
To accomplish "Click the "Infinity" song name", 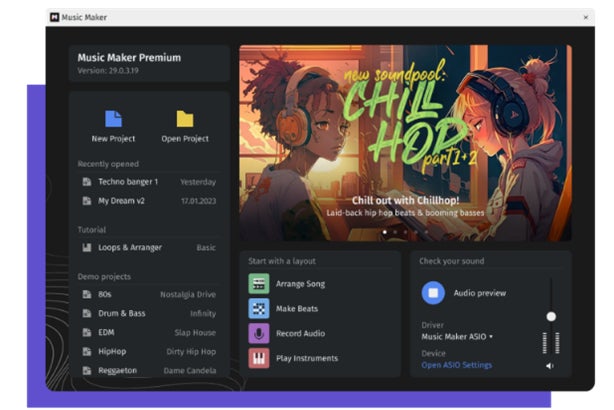I will click(203, 314).
